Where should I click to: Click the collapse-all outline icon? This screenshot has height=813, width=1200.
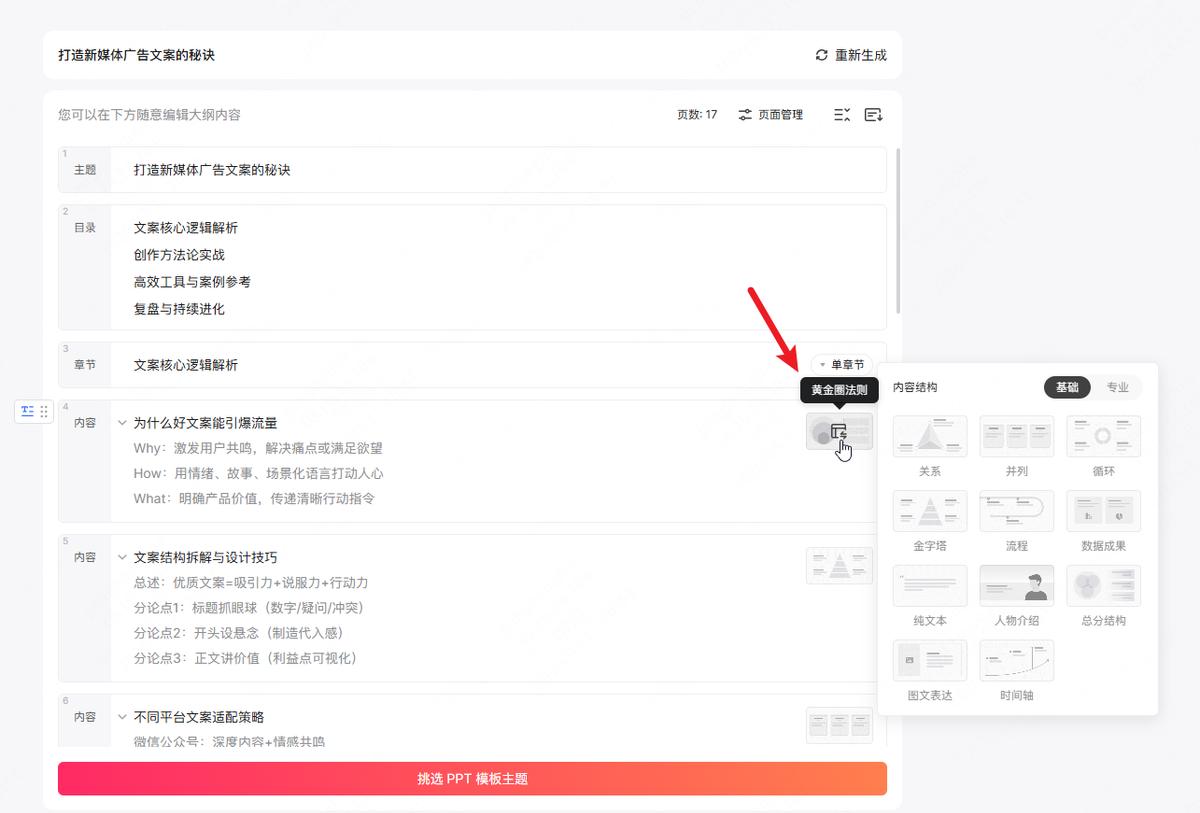tap(842, 115)
